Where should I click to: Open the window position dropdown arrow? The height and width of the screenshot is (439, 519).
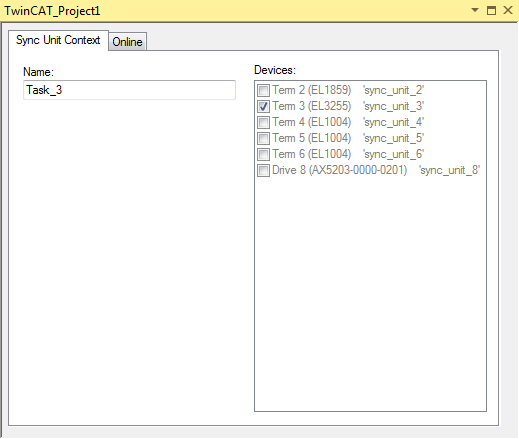(x=475, y=10)
